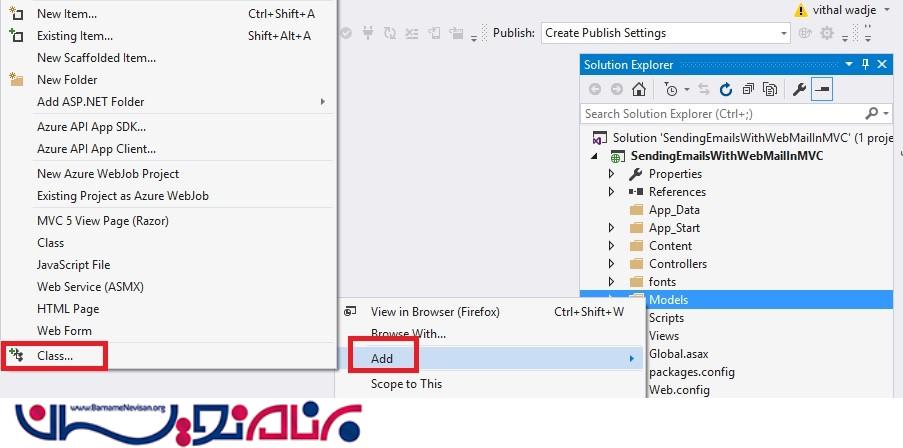This screenshot has width=903, height=448.
Task: Click the search magnifier in Solution Explorer
Action: coord(871,113)
